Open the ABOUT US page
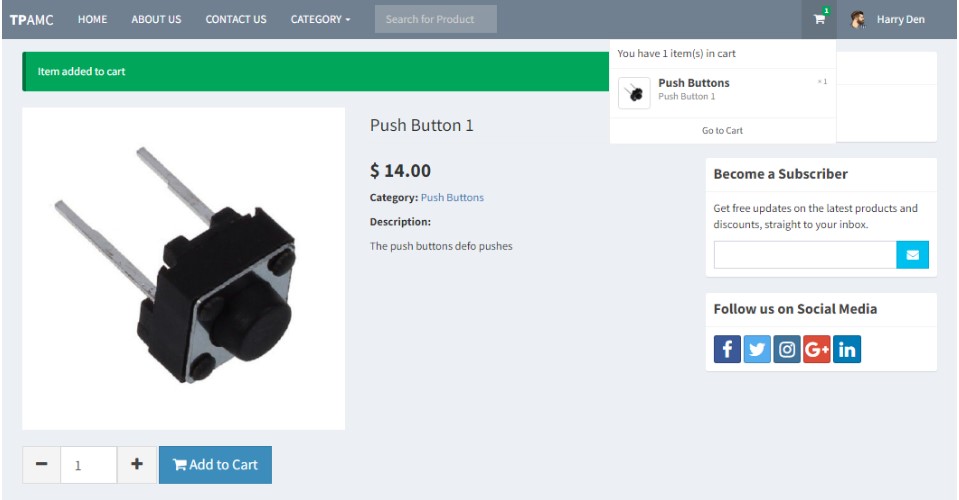The width and height of the screenshot is (959, 500). pos(157,20)
